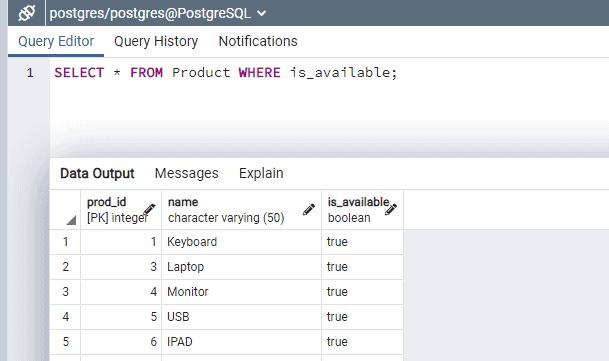The width and height of the screenshot is (609, 361).
Task: Show the Explain tab
Action: (261, 173)
